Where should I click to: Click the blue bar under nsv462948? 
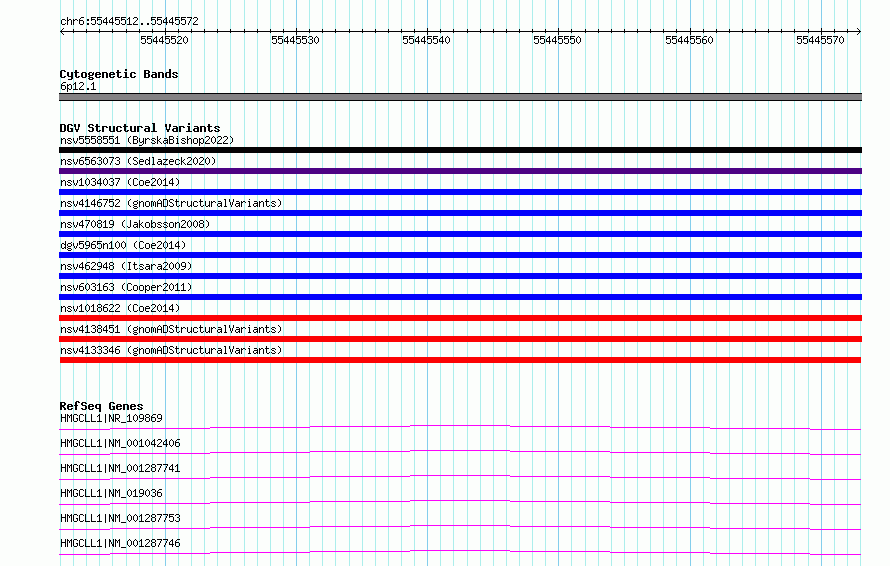[x=460, y=276]
